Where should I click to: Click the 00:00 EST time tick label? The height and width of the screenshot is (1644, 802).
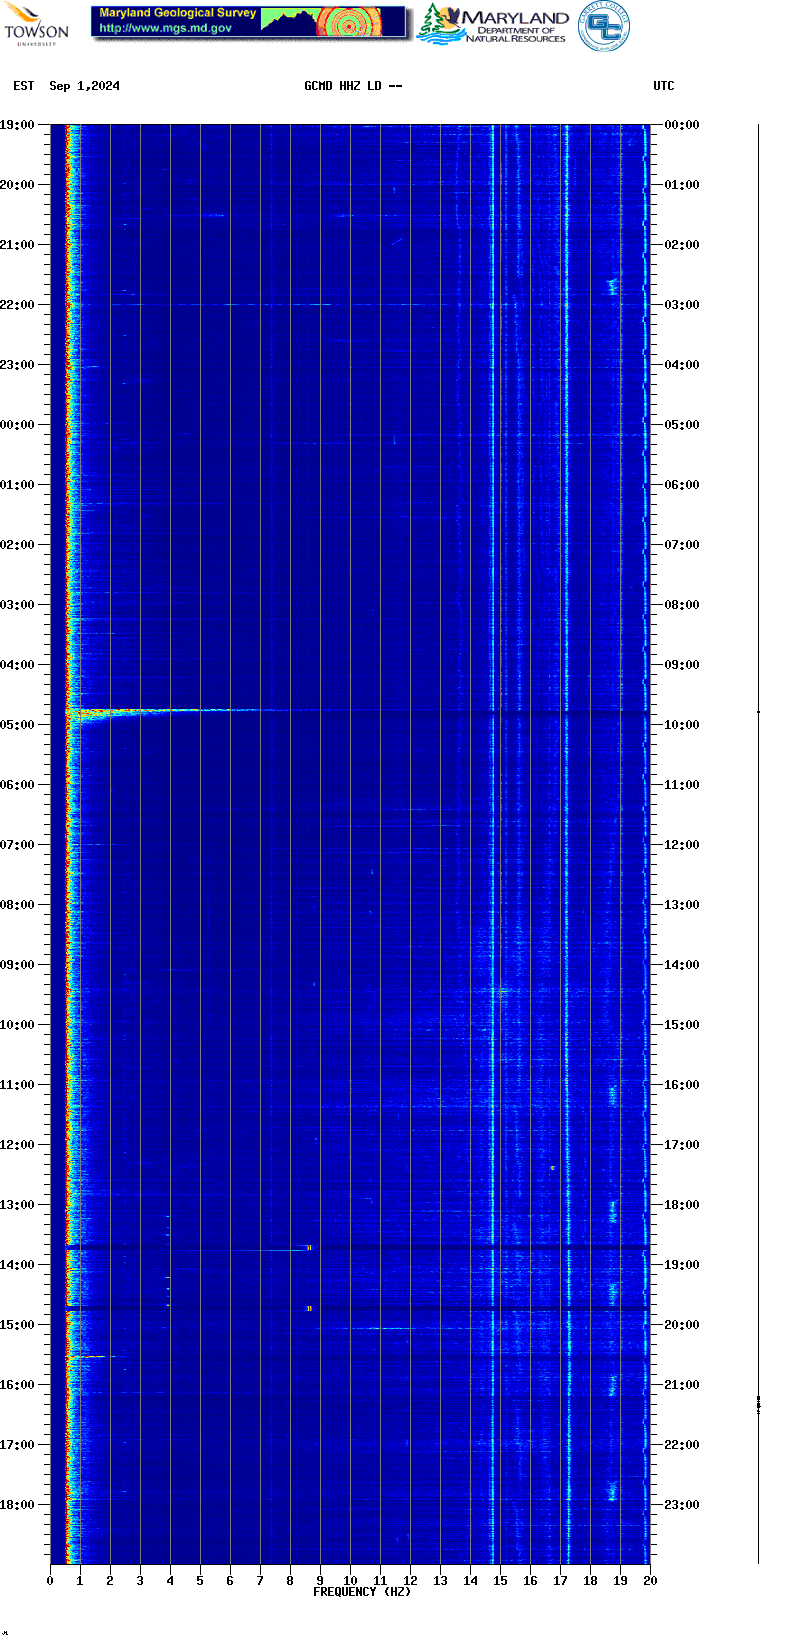17,425
